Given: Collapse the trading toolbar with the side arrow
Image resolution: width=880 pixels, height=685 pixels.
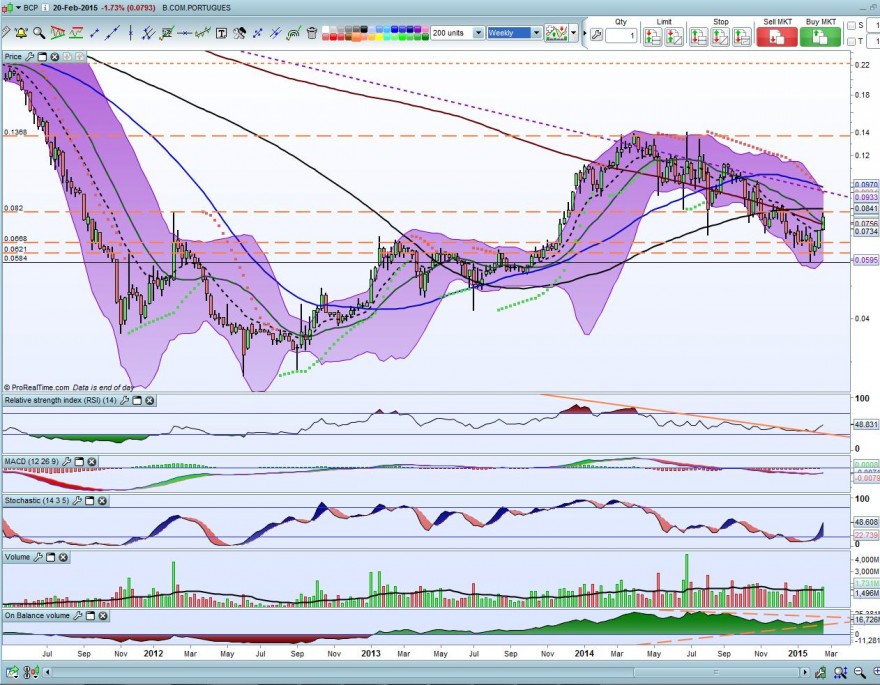Looking at the screenshot, I should tap(584, 33).
